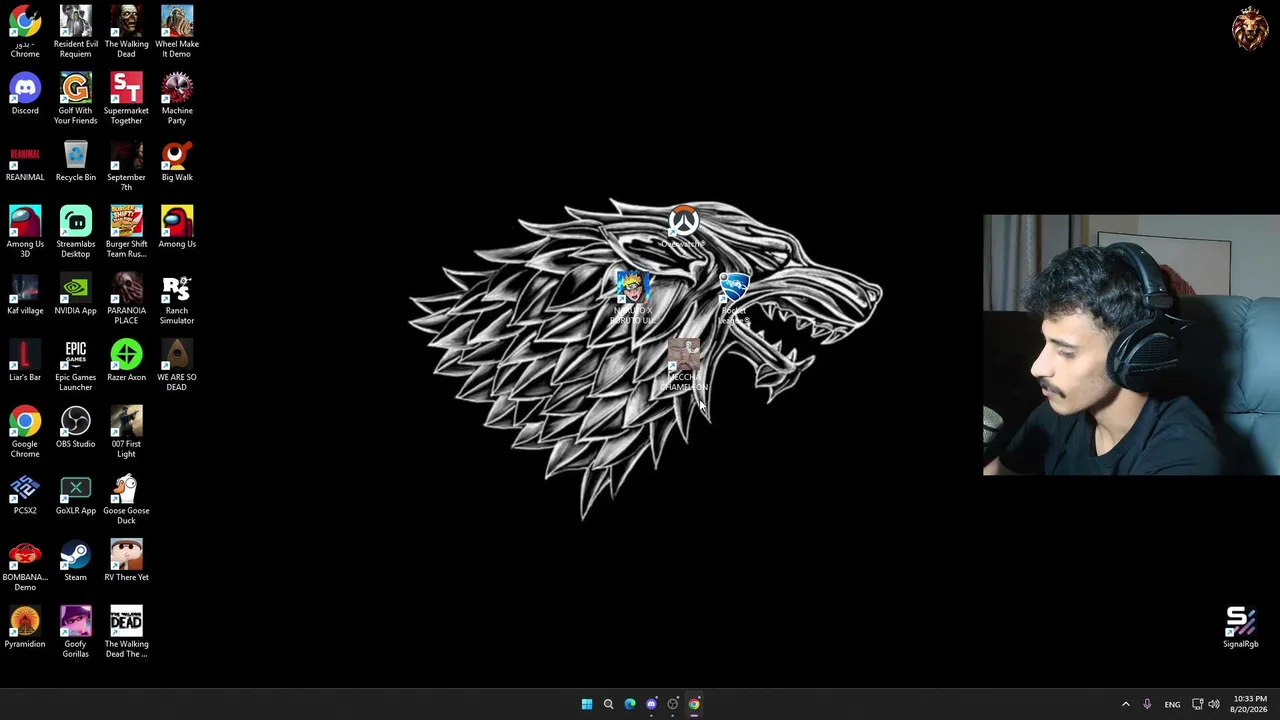Image resolution: width=1280 pixels, height=720 pixels.
Task: Open network quick settings from tray
Action: [x=1197, y=704]
